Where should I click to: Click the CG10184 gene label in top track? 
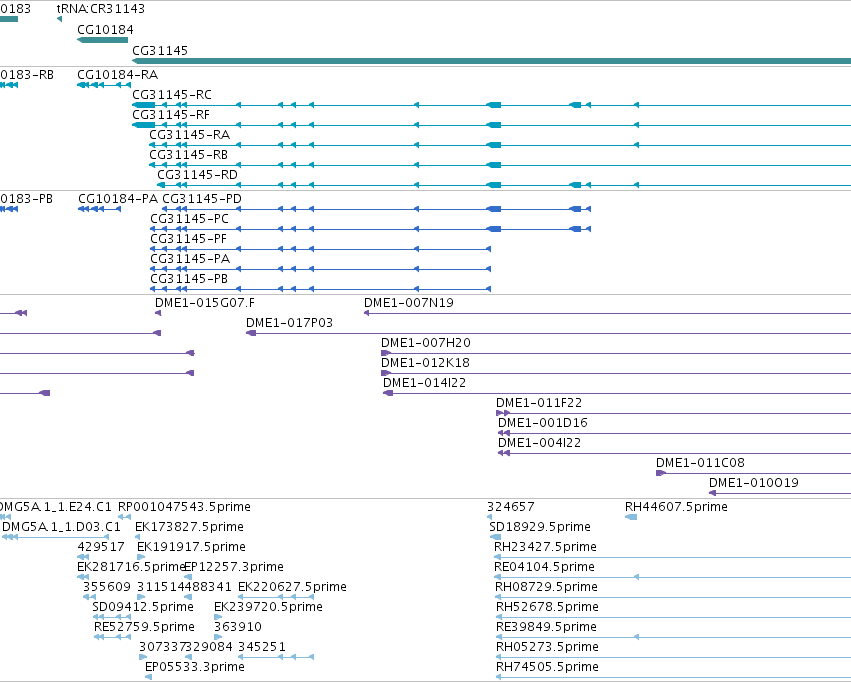point(105,30)
